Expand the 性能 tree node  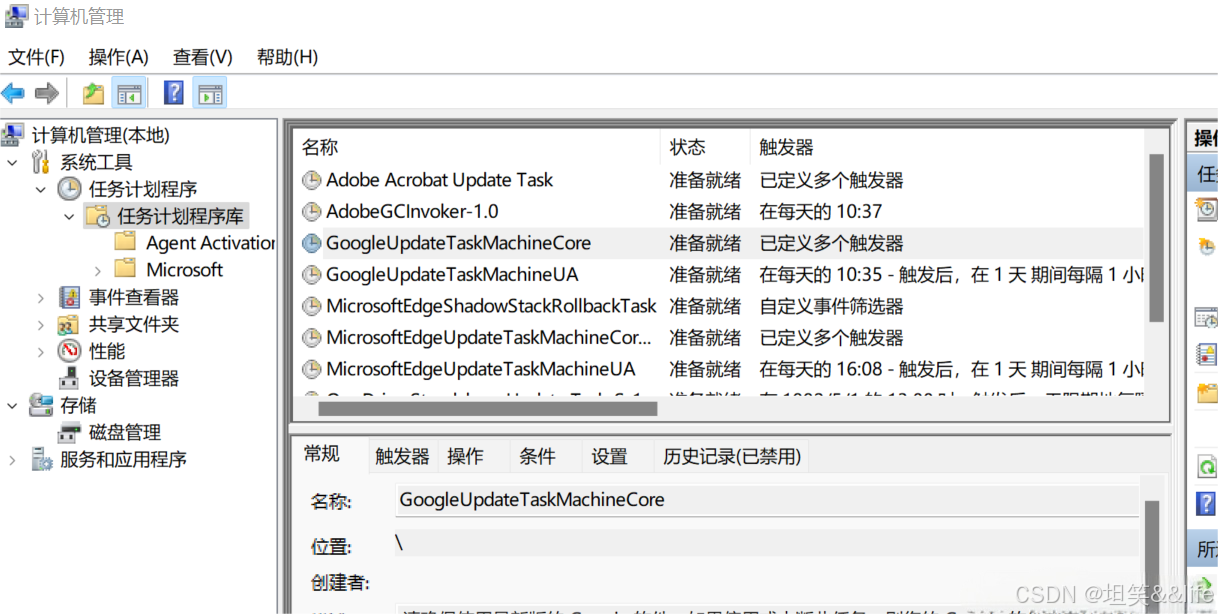pyautogui.click(x=41, y=351)
